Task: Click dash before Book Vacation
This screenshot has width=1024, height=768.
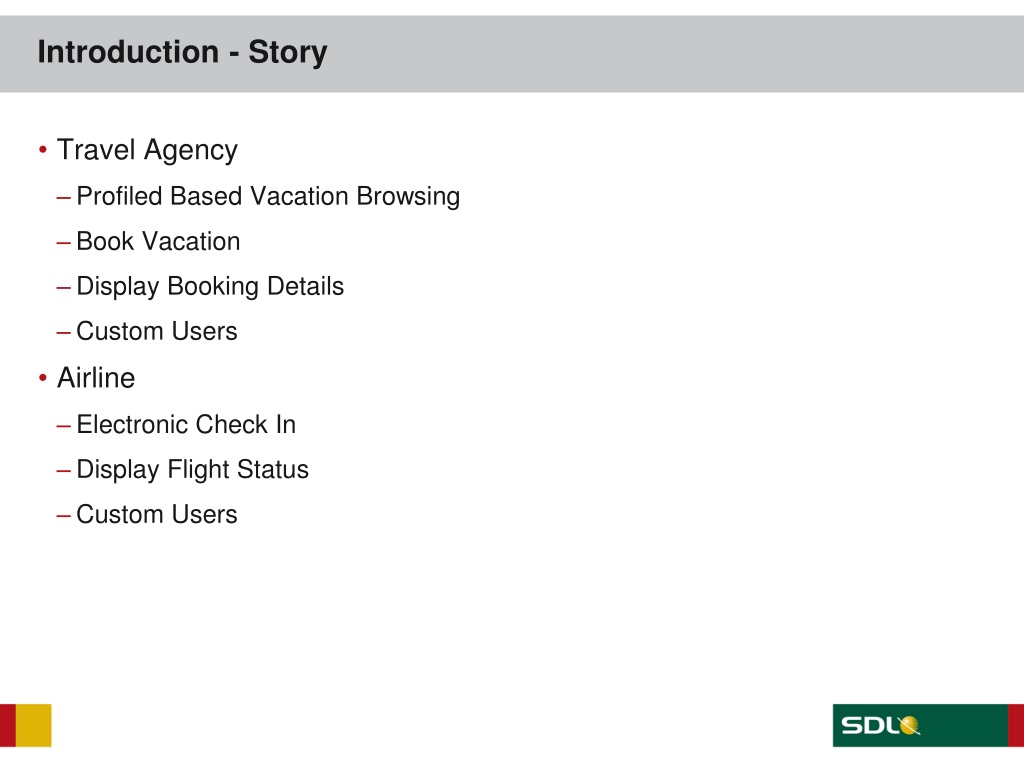Action: tap(63, 243)
